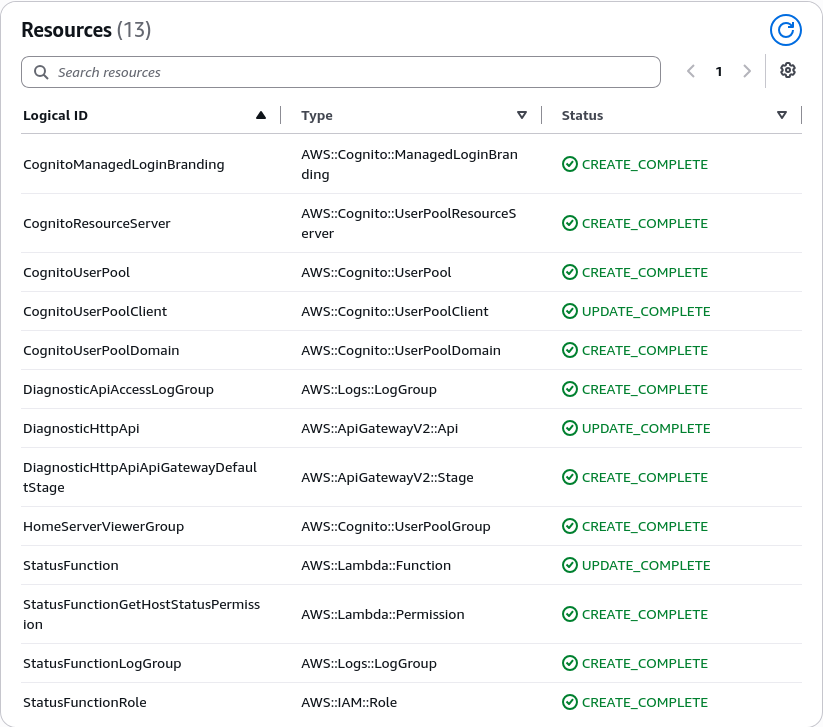
Task: Click AWS::Cognito::UserPool type cell
Action: pos(376,272)
